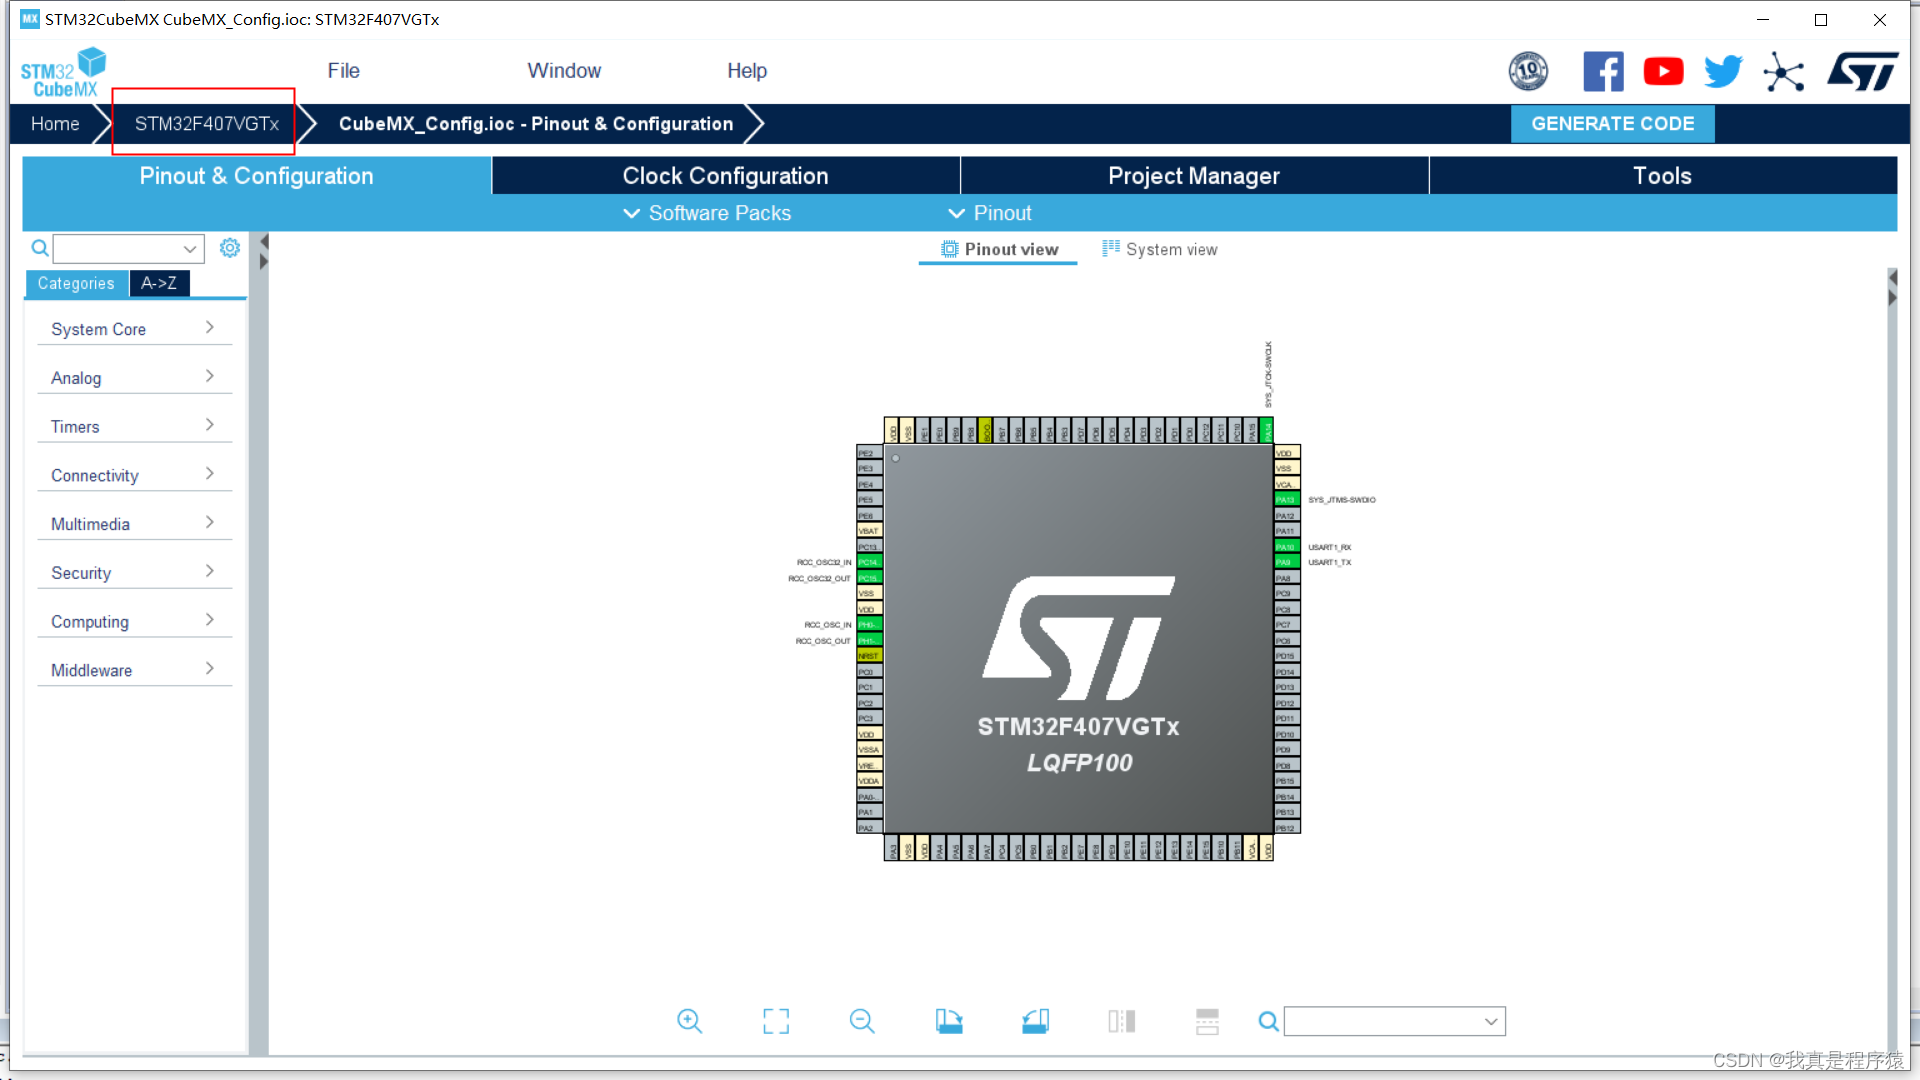Open the Window menu

click(564, 71)
